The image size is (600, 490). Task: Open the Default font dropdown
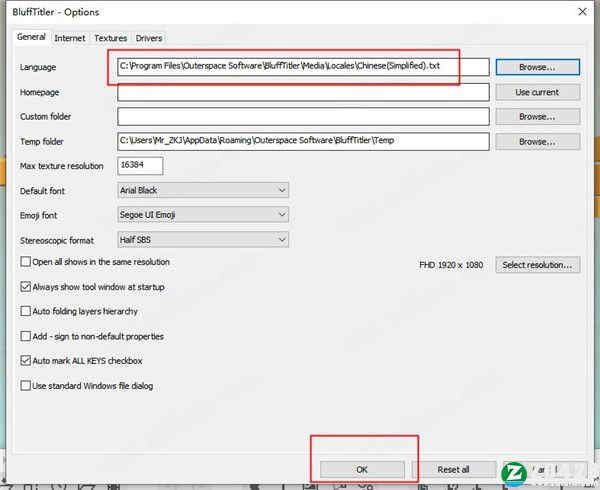(203, 190)
